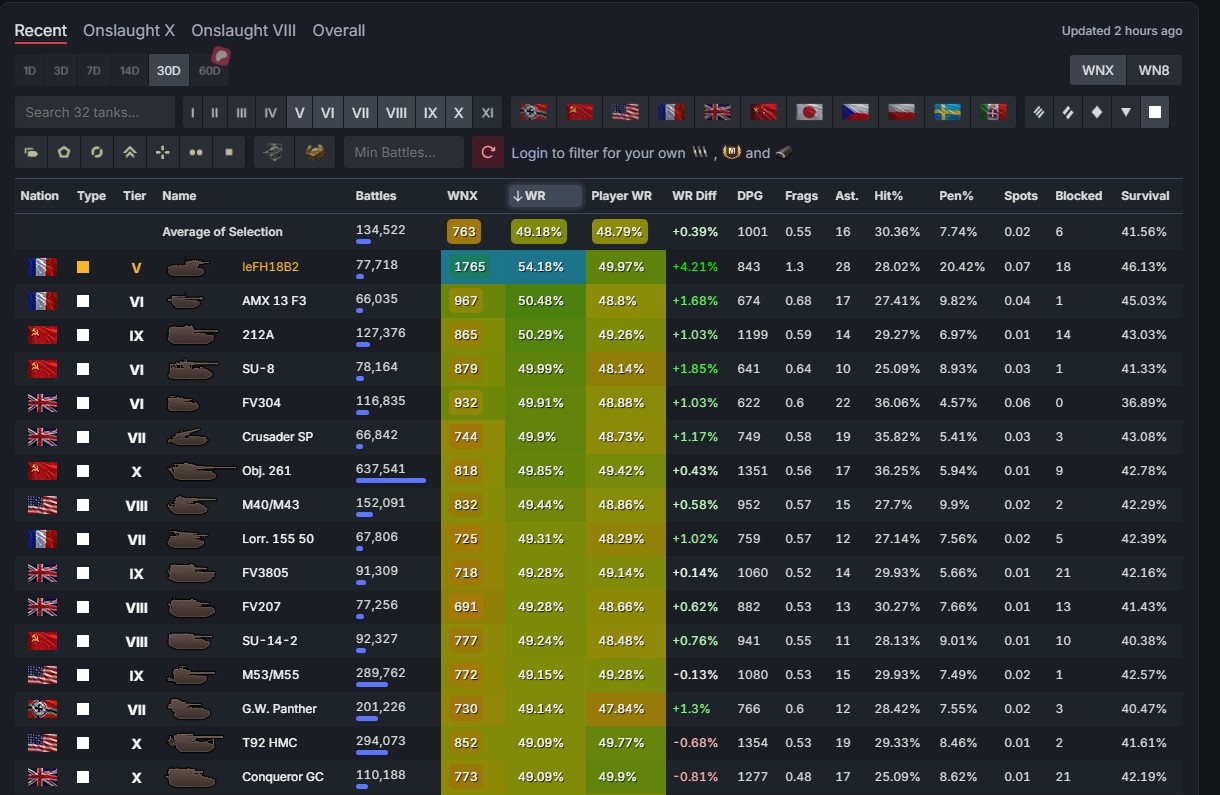Filter by the USSR nation flag
This screenshot has width=1220, height=795.
tap(581, 112)
